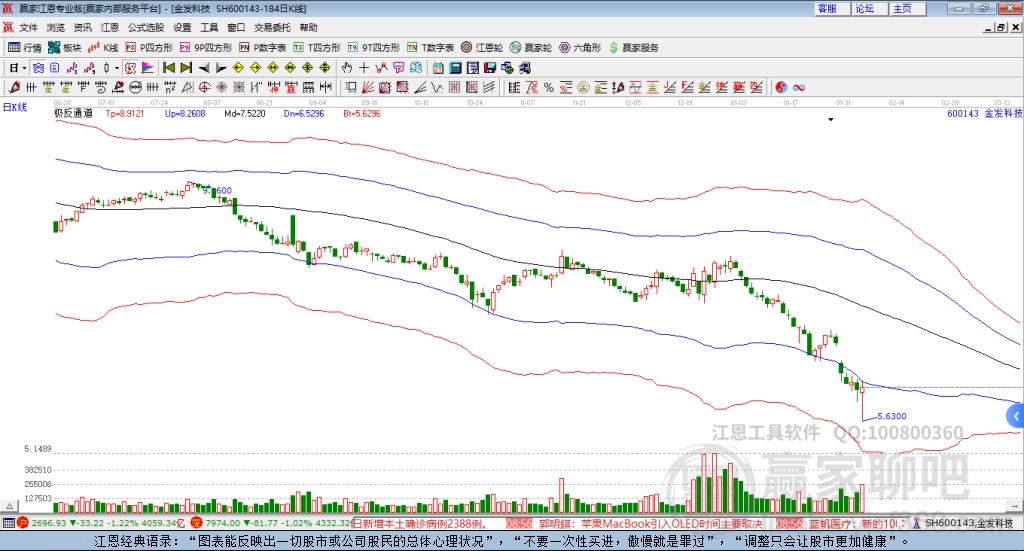Click the 客服 button in title bar
Viewport: 1024px width, 551px height.
831,8
